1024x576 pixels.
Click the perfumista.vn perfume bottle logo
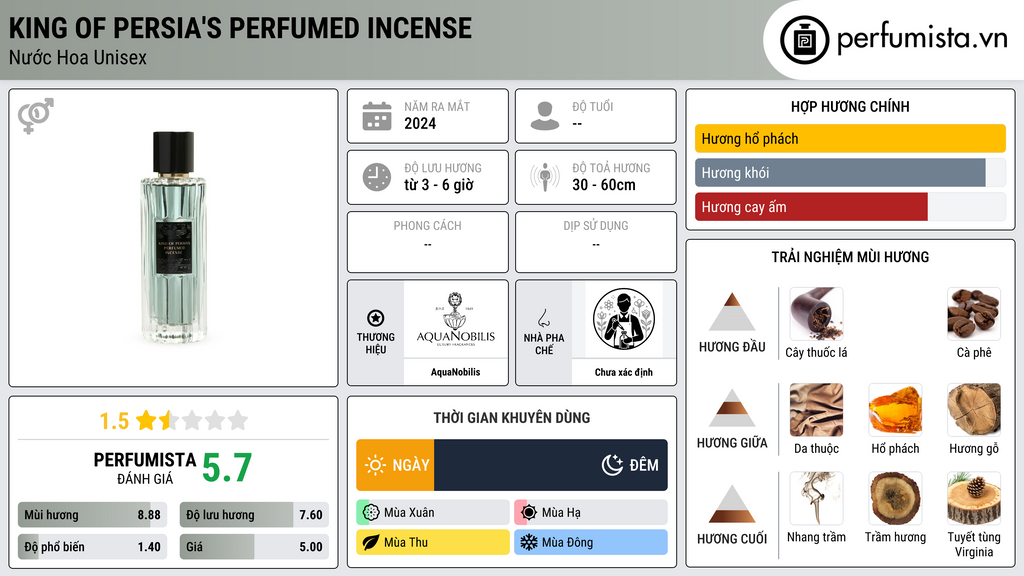[x=804, y=40]
